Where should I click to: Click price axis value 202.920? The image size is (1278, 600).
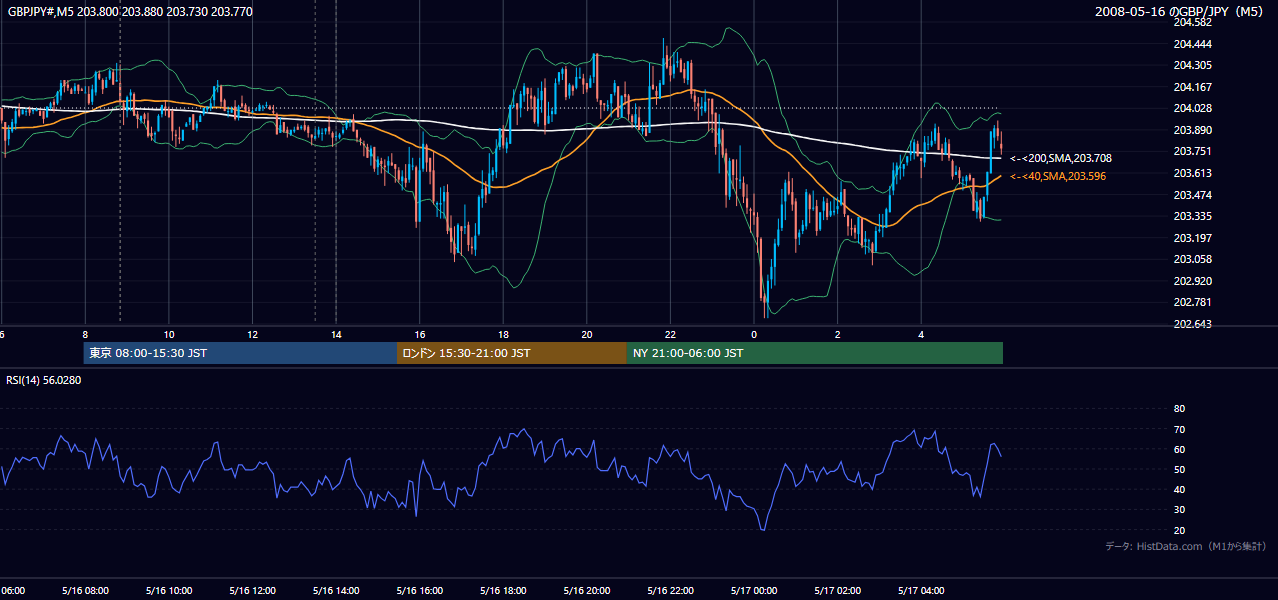click(1192, 281)
